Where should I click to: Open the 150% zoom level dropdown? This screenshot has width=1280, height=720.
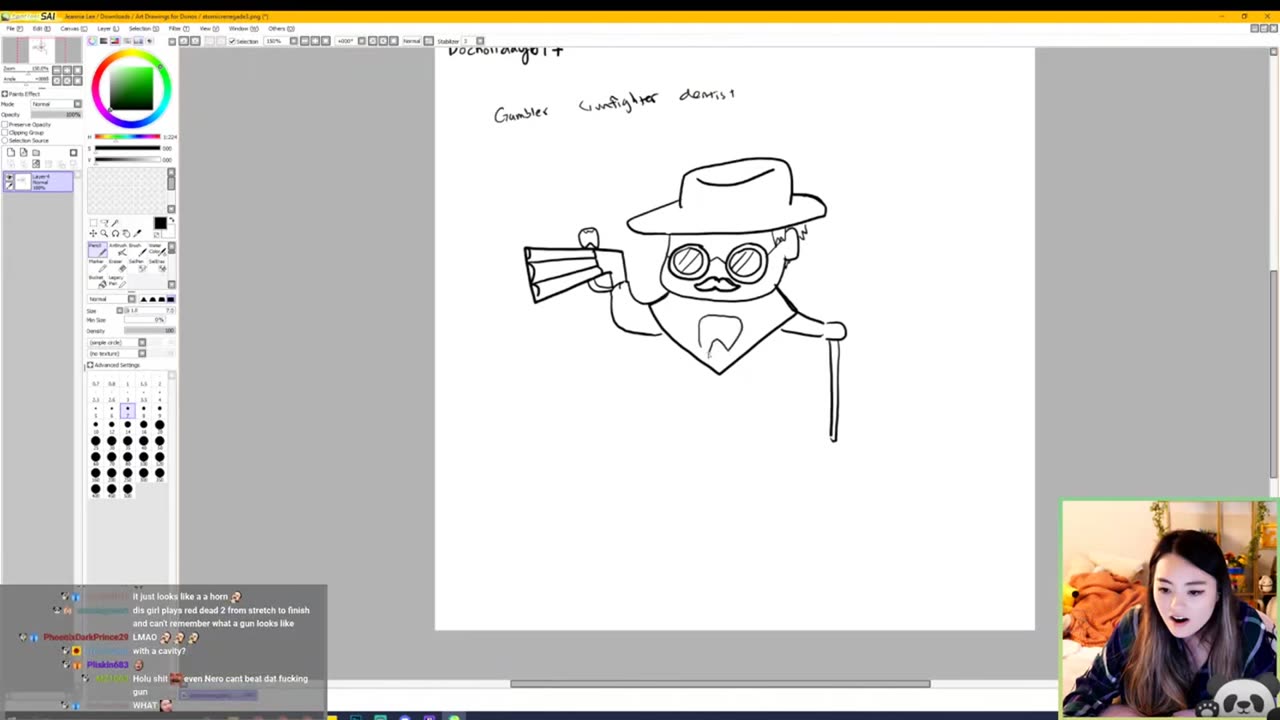tap(278, 41)
